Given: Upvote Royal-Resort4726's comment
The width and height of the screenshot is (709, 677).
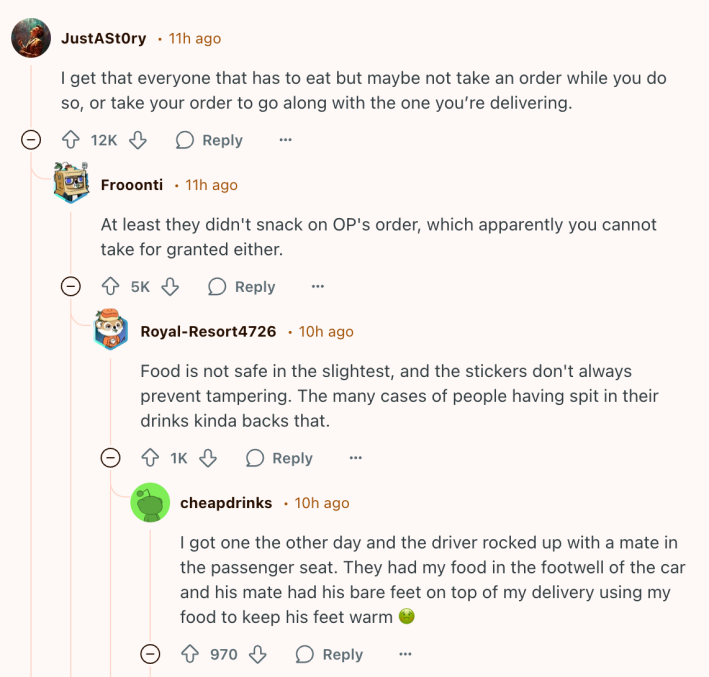Looking at the screenshot, I should (150, 458).
